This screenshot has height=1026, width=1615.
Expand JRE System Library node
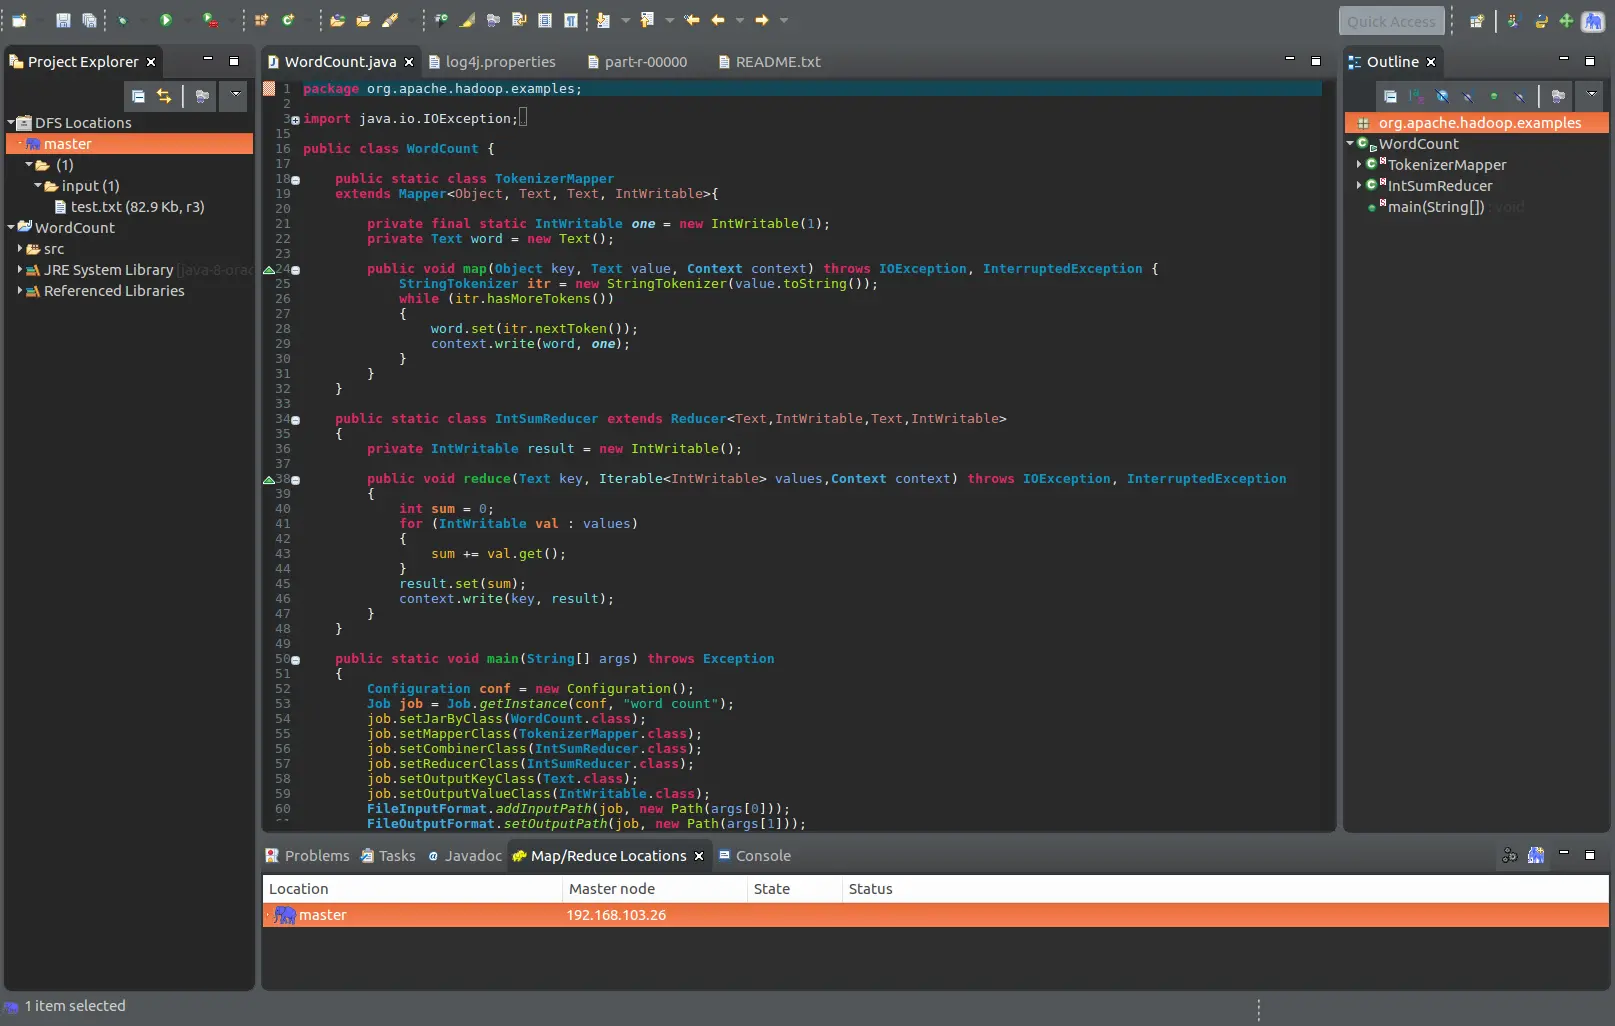[20, 270]
